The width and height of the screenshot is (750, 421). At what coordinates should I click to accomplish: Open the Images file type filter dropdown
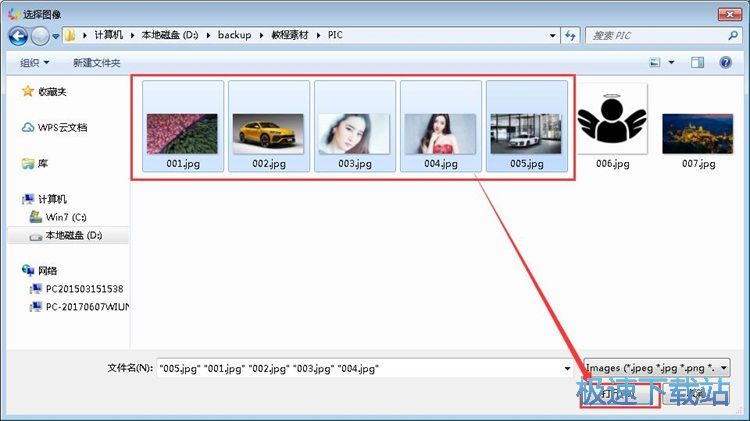click(x=657, y=368)
